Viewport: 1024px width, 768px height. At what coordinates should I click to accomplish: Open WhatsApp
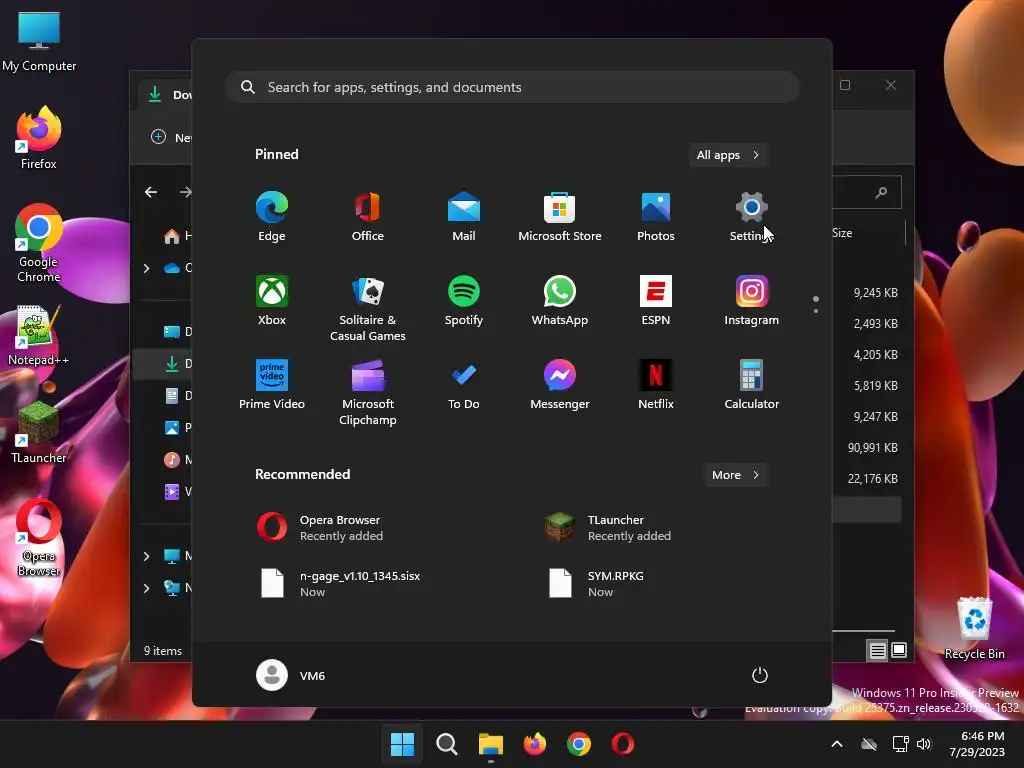tap(560, 300)
